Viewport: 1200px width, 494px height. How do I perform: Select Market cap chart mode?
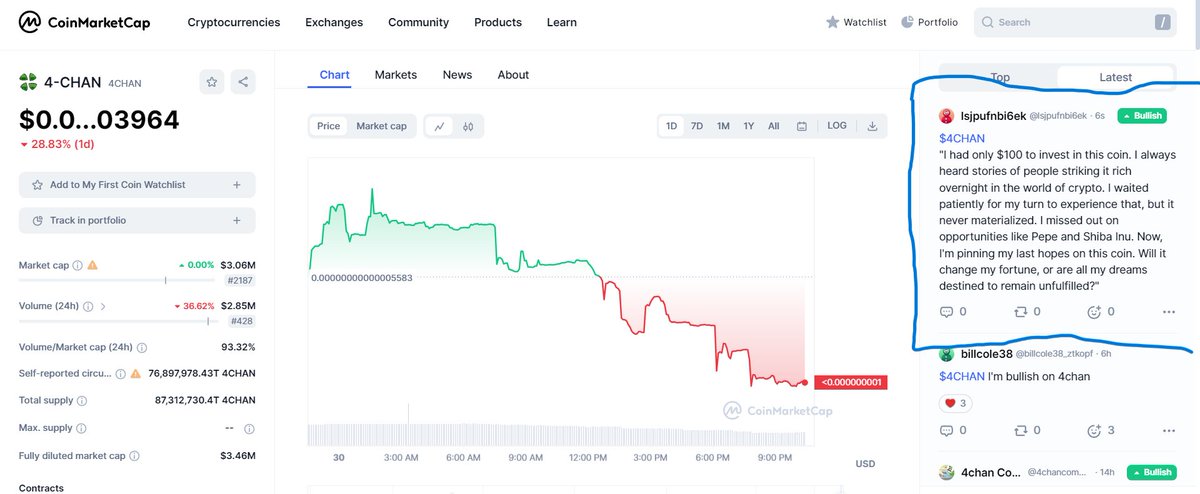(x=381, y=126)
